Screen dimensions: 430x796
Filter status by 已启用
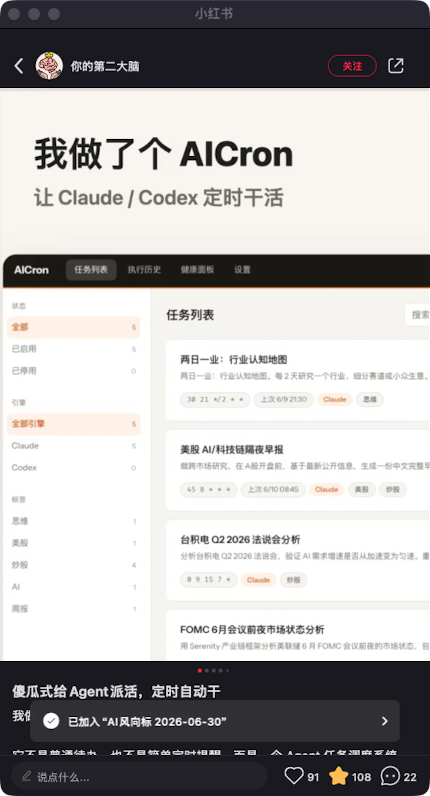pos(74,349)
